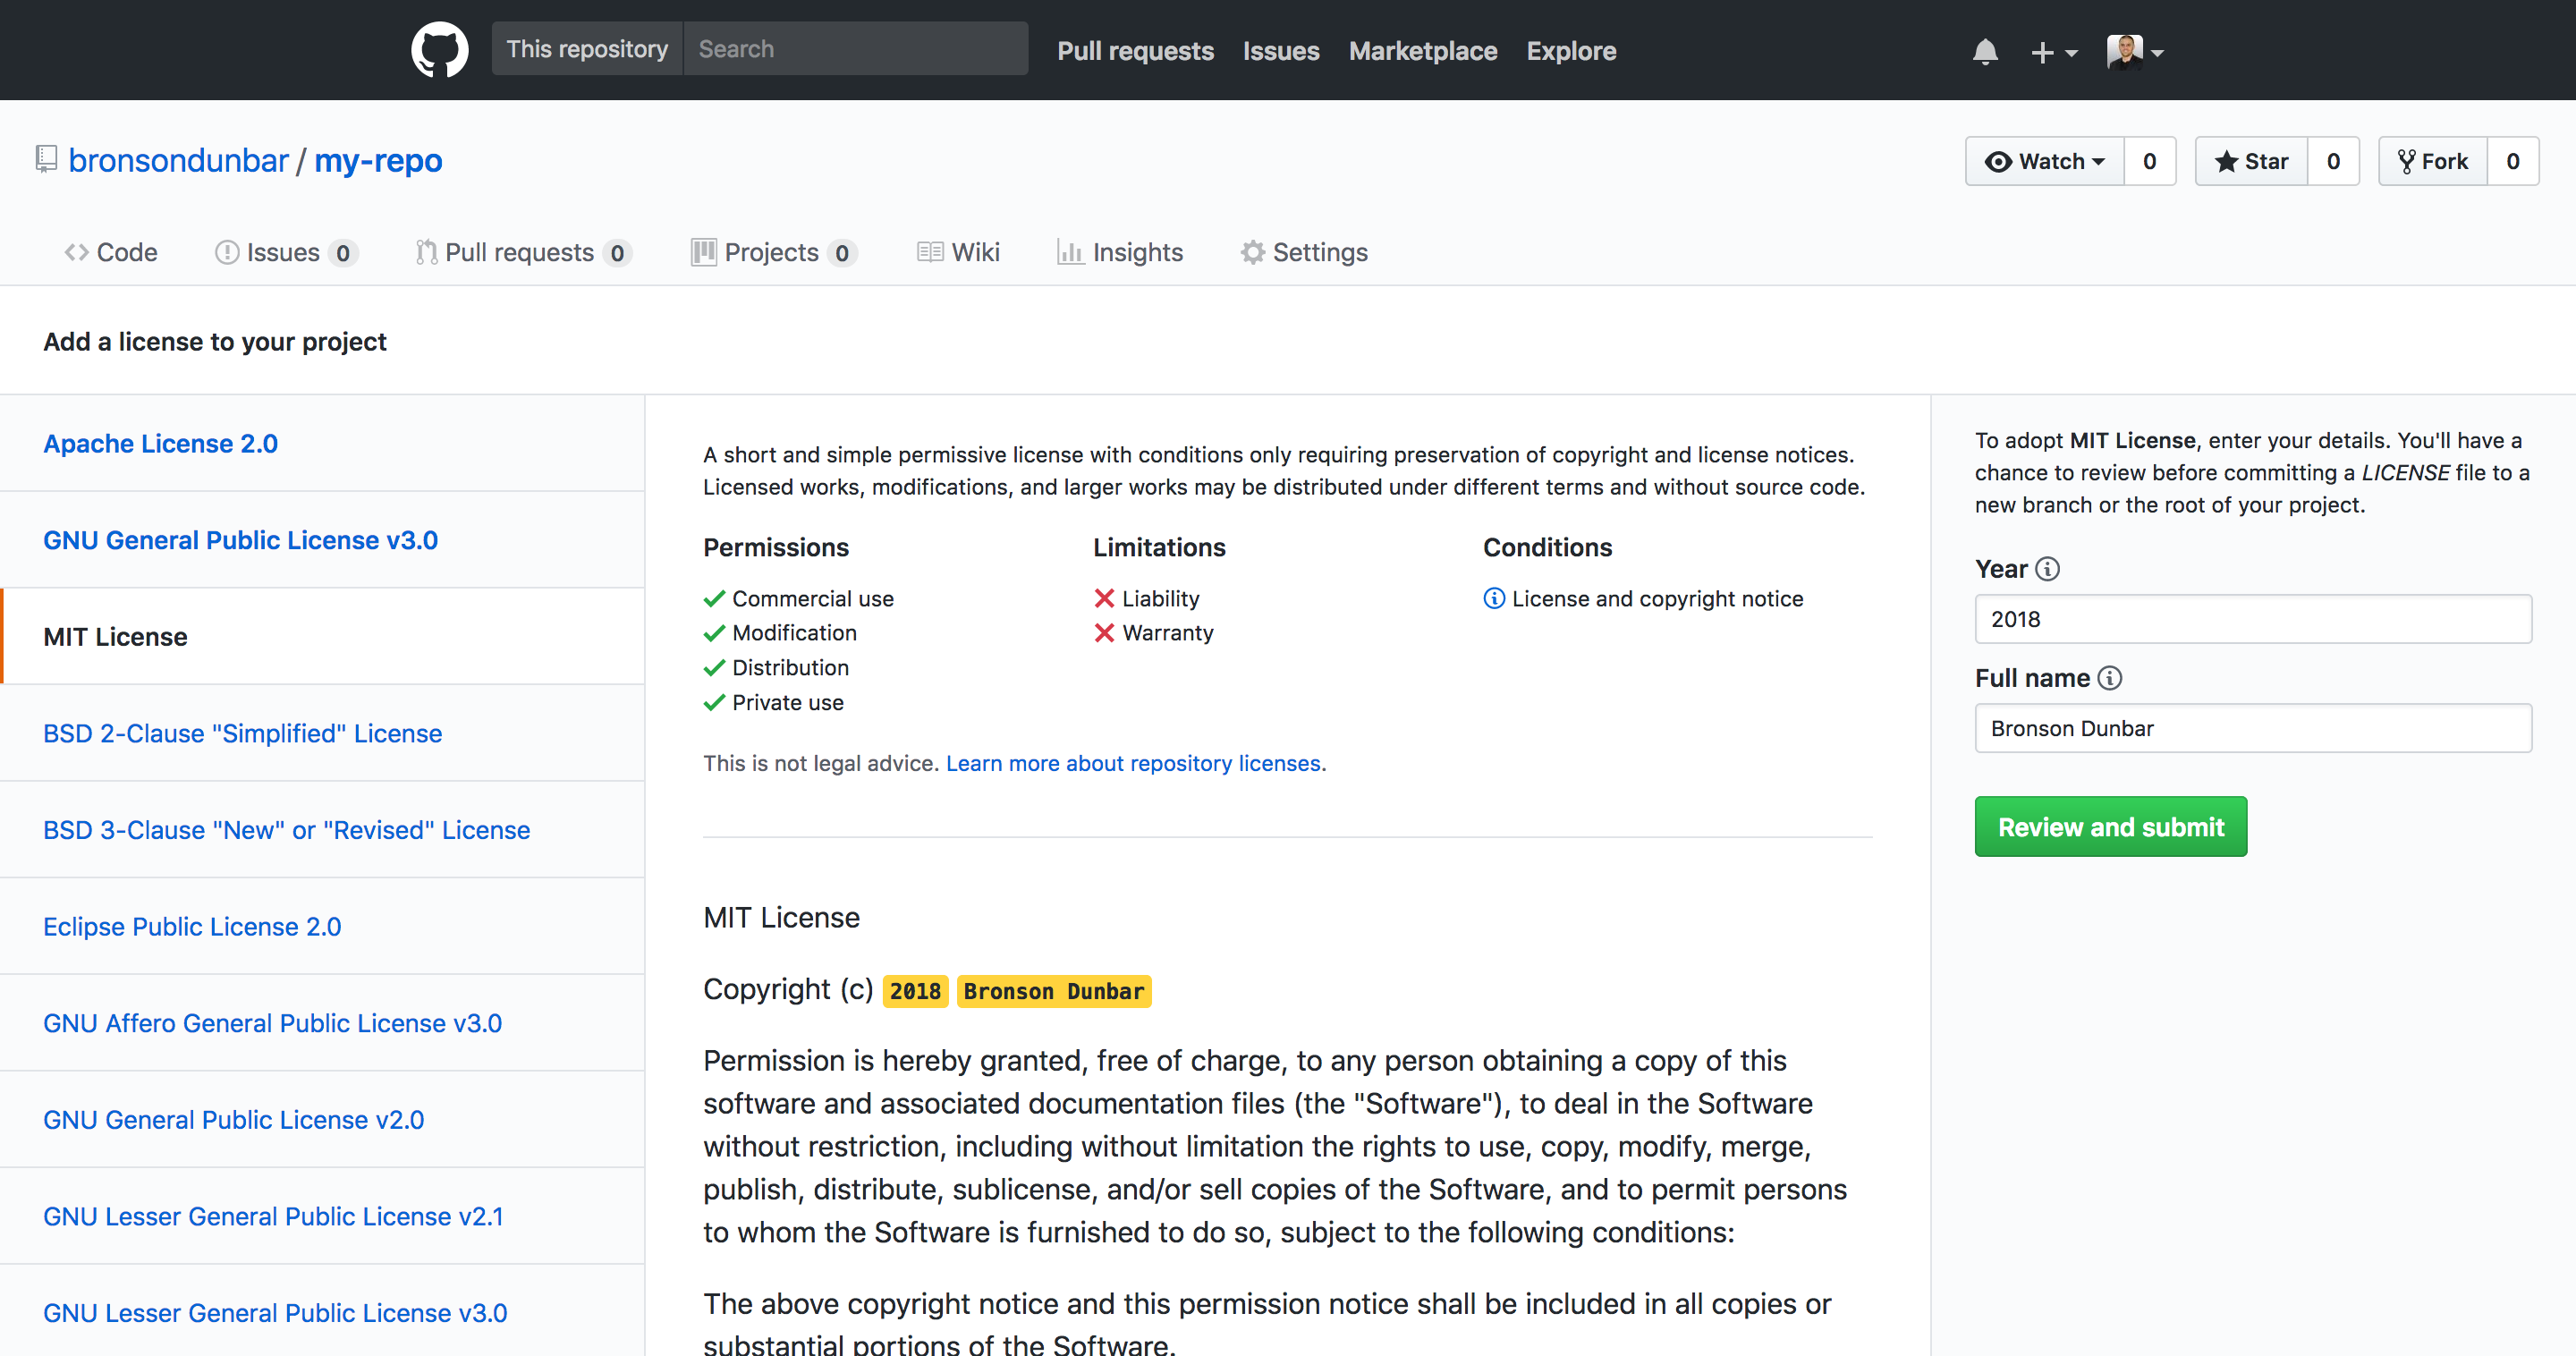Click the Star button
The image size is (2576, 1356).
tap(2251, 161)
